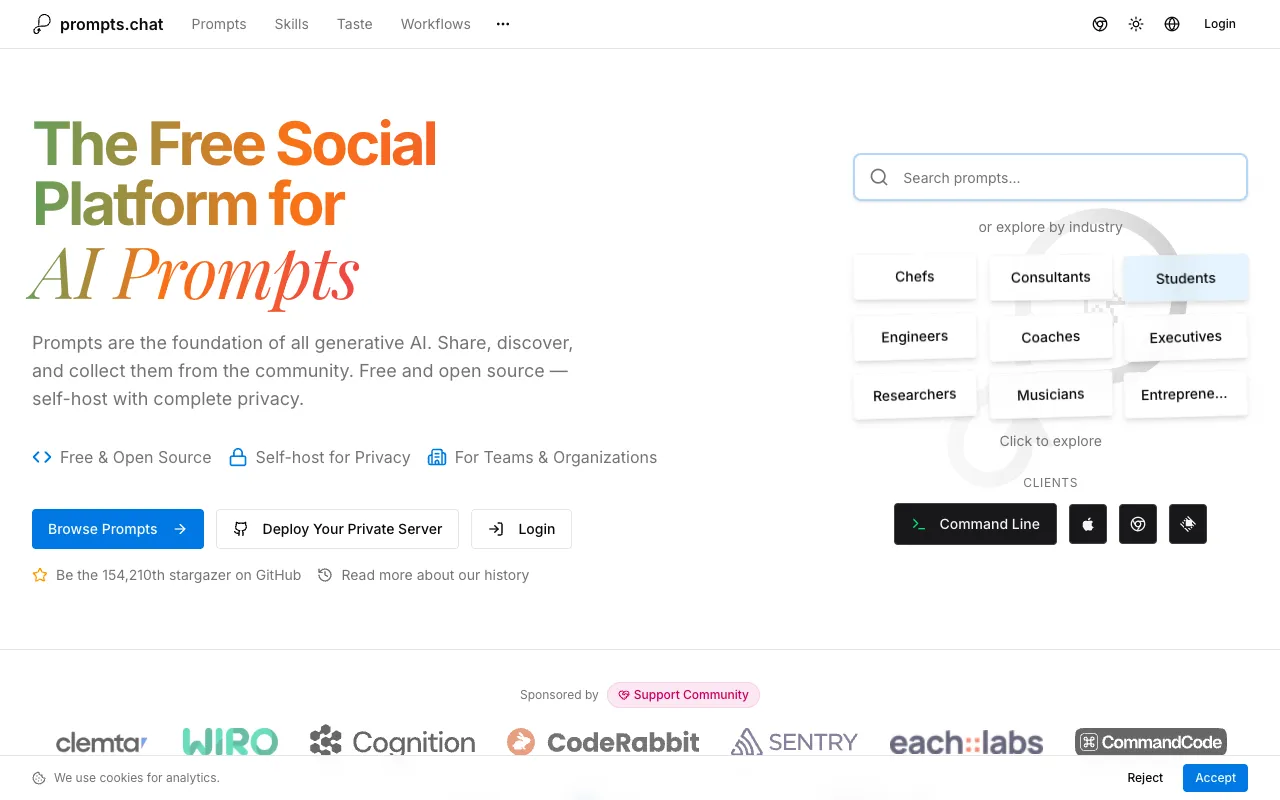Open the Skills nav item

point(291,24)
